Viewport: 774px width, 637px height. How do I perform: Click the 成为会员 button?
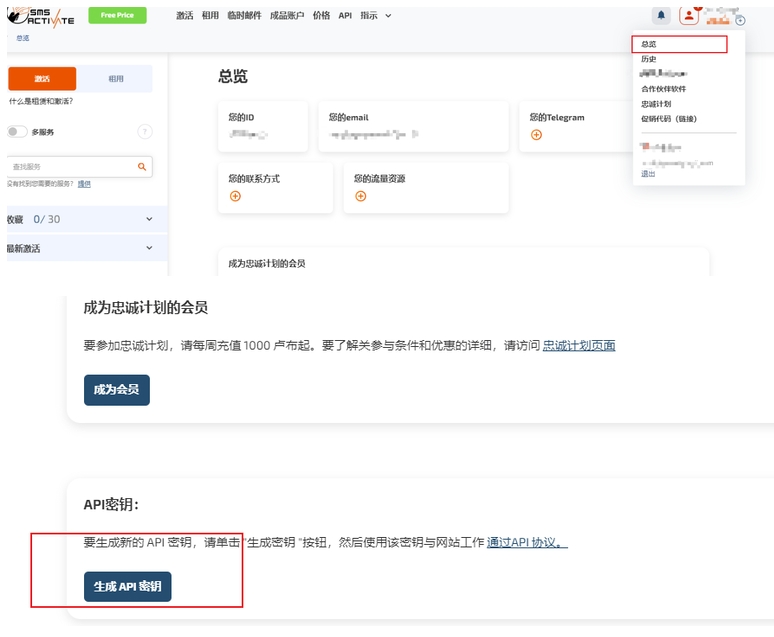116,390
